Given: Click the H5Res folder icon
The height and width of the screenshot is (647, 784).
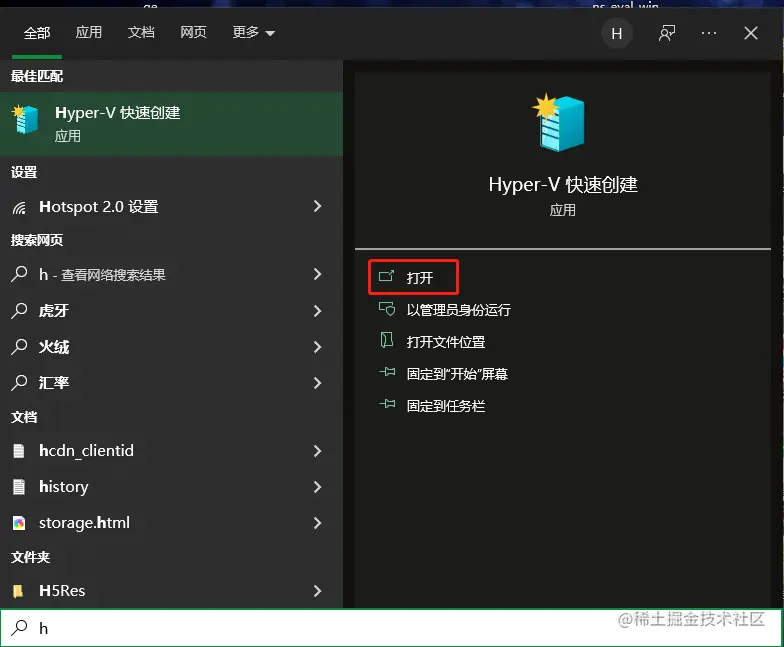Looking at the screenshot, I should pos(18,592).
